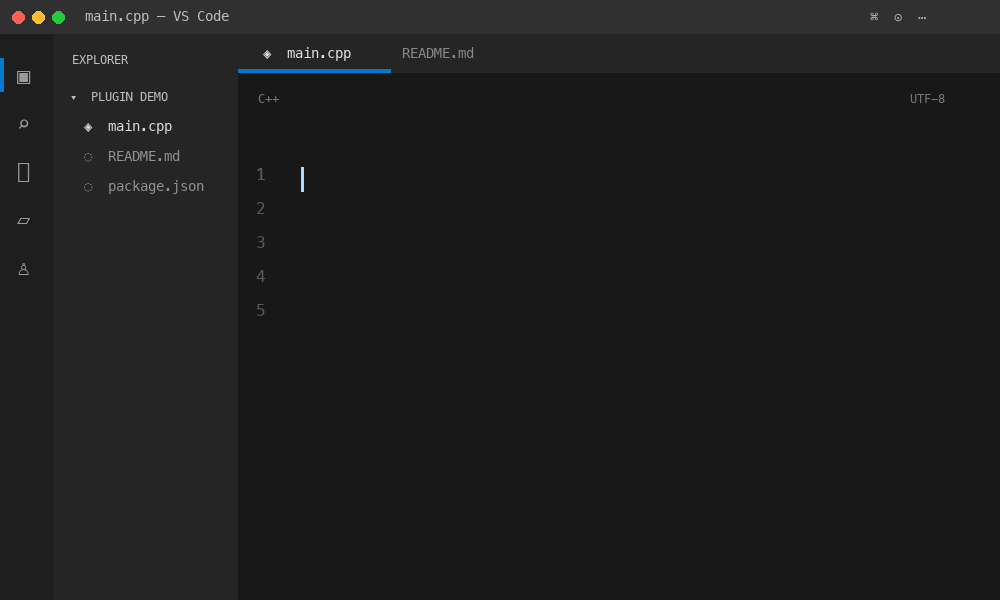Switch to the README.md editor tab
The height and width of the screenshot is (600, 1000).
[x=438, y=54]
